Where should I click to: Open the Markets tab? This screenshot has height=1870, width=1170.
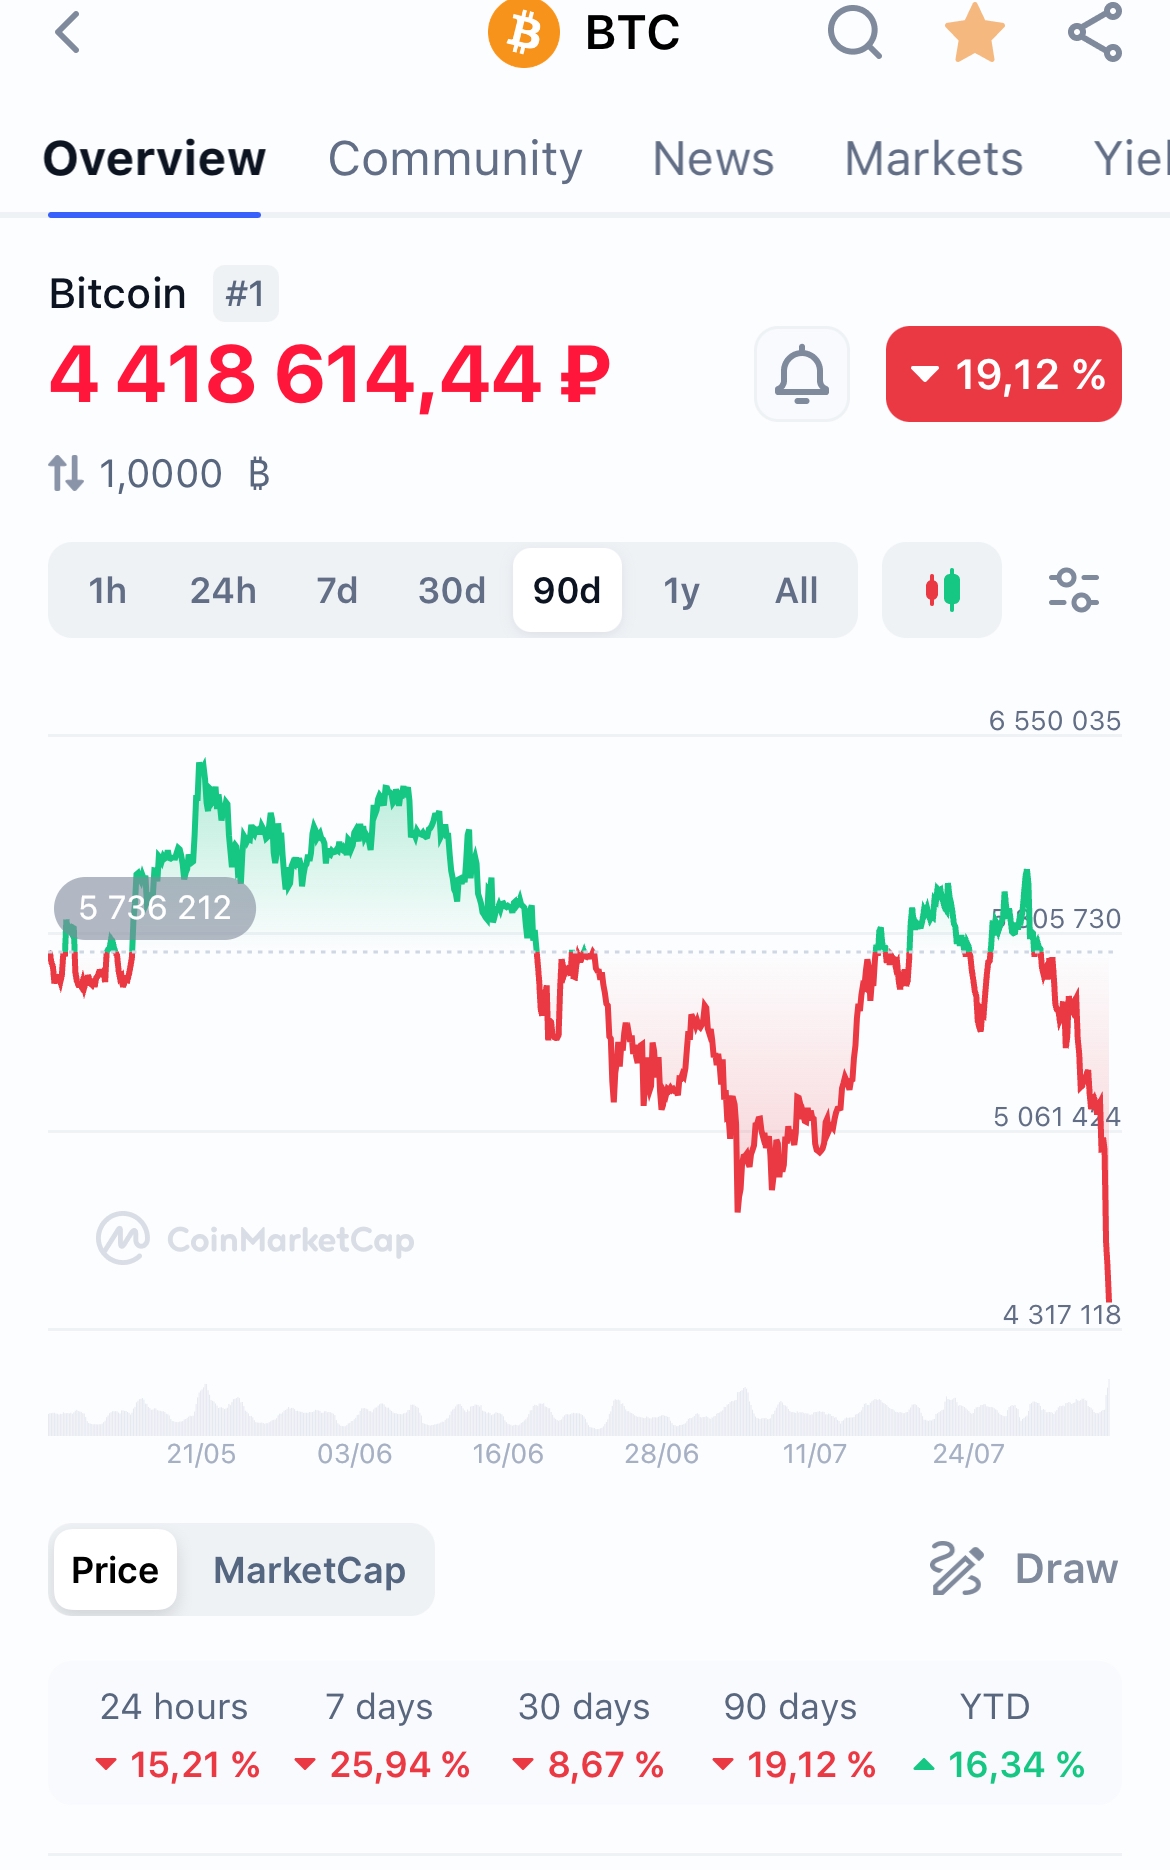pyautogui.click(x=934, y=159)
